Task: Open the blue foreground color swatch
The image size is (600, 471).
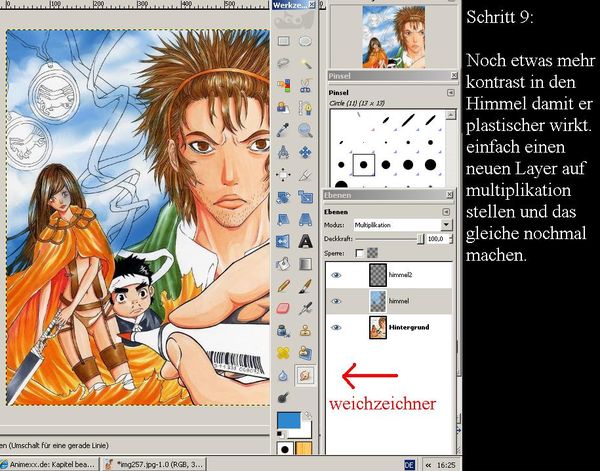Action: 289,420
